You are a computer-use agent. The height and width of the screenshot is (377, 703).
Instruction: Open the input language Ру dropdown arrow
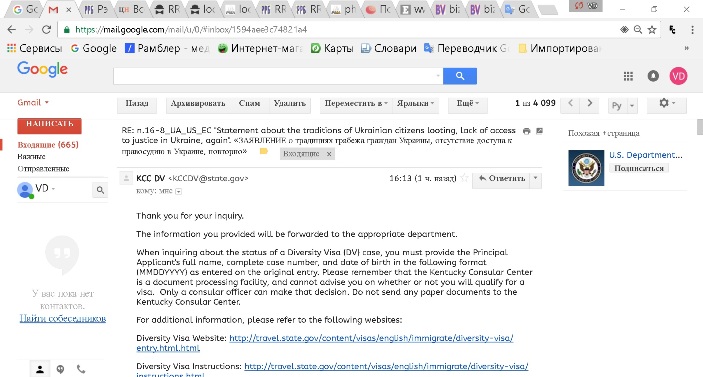click(632, 106)
